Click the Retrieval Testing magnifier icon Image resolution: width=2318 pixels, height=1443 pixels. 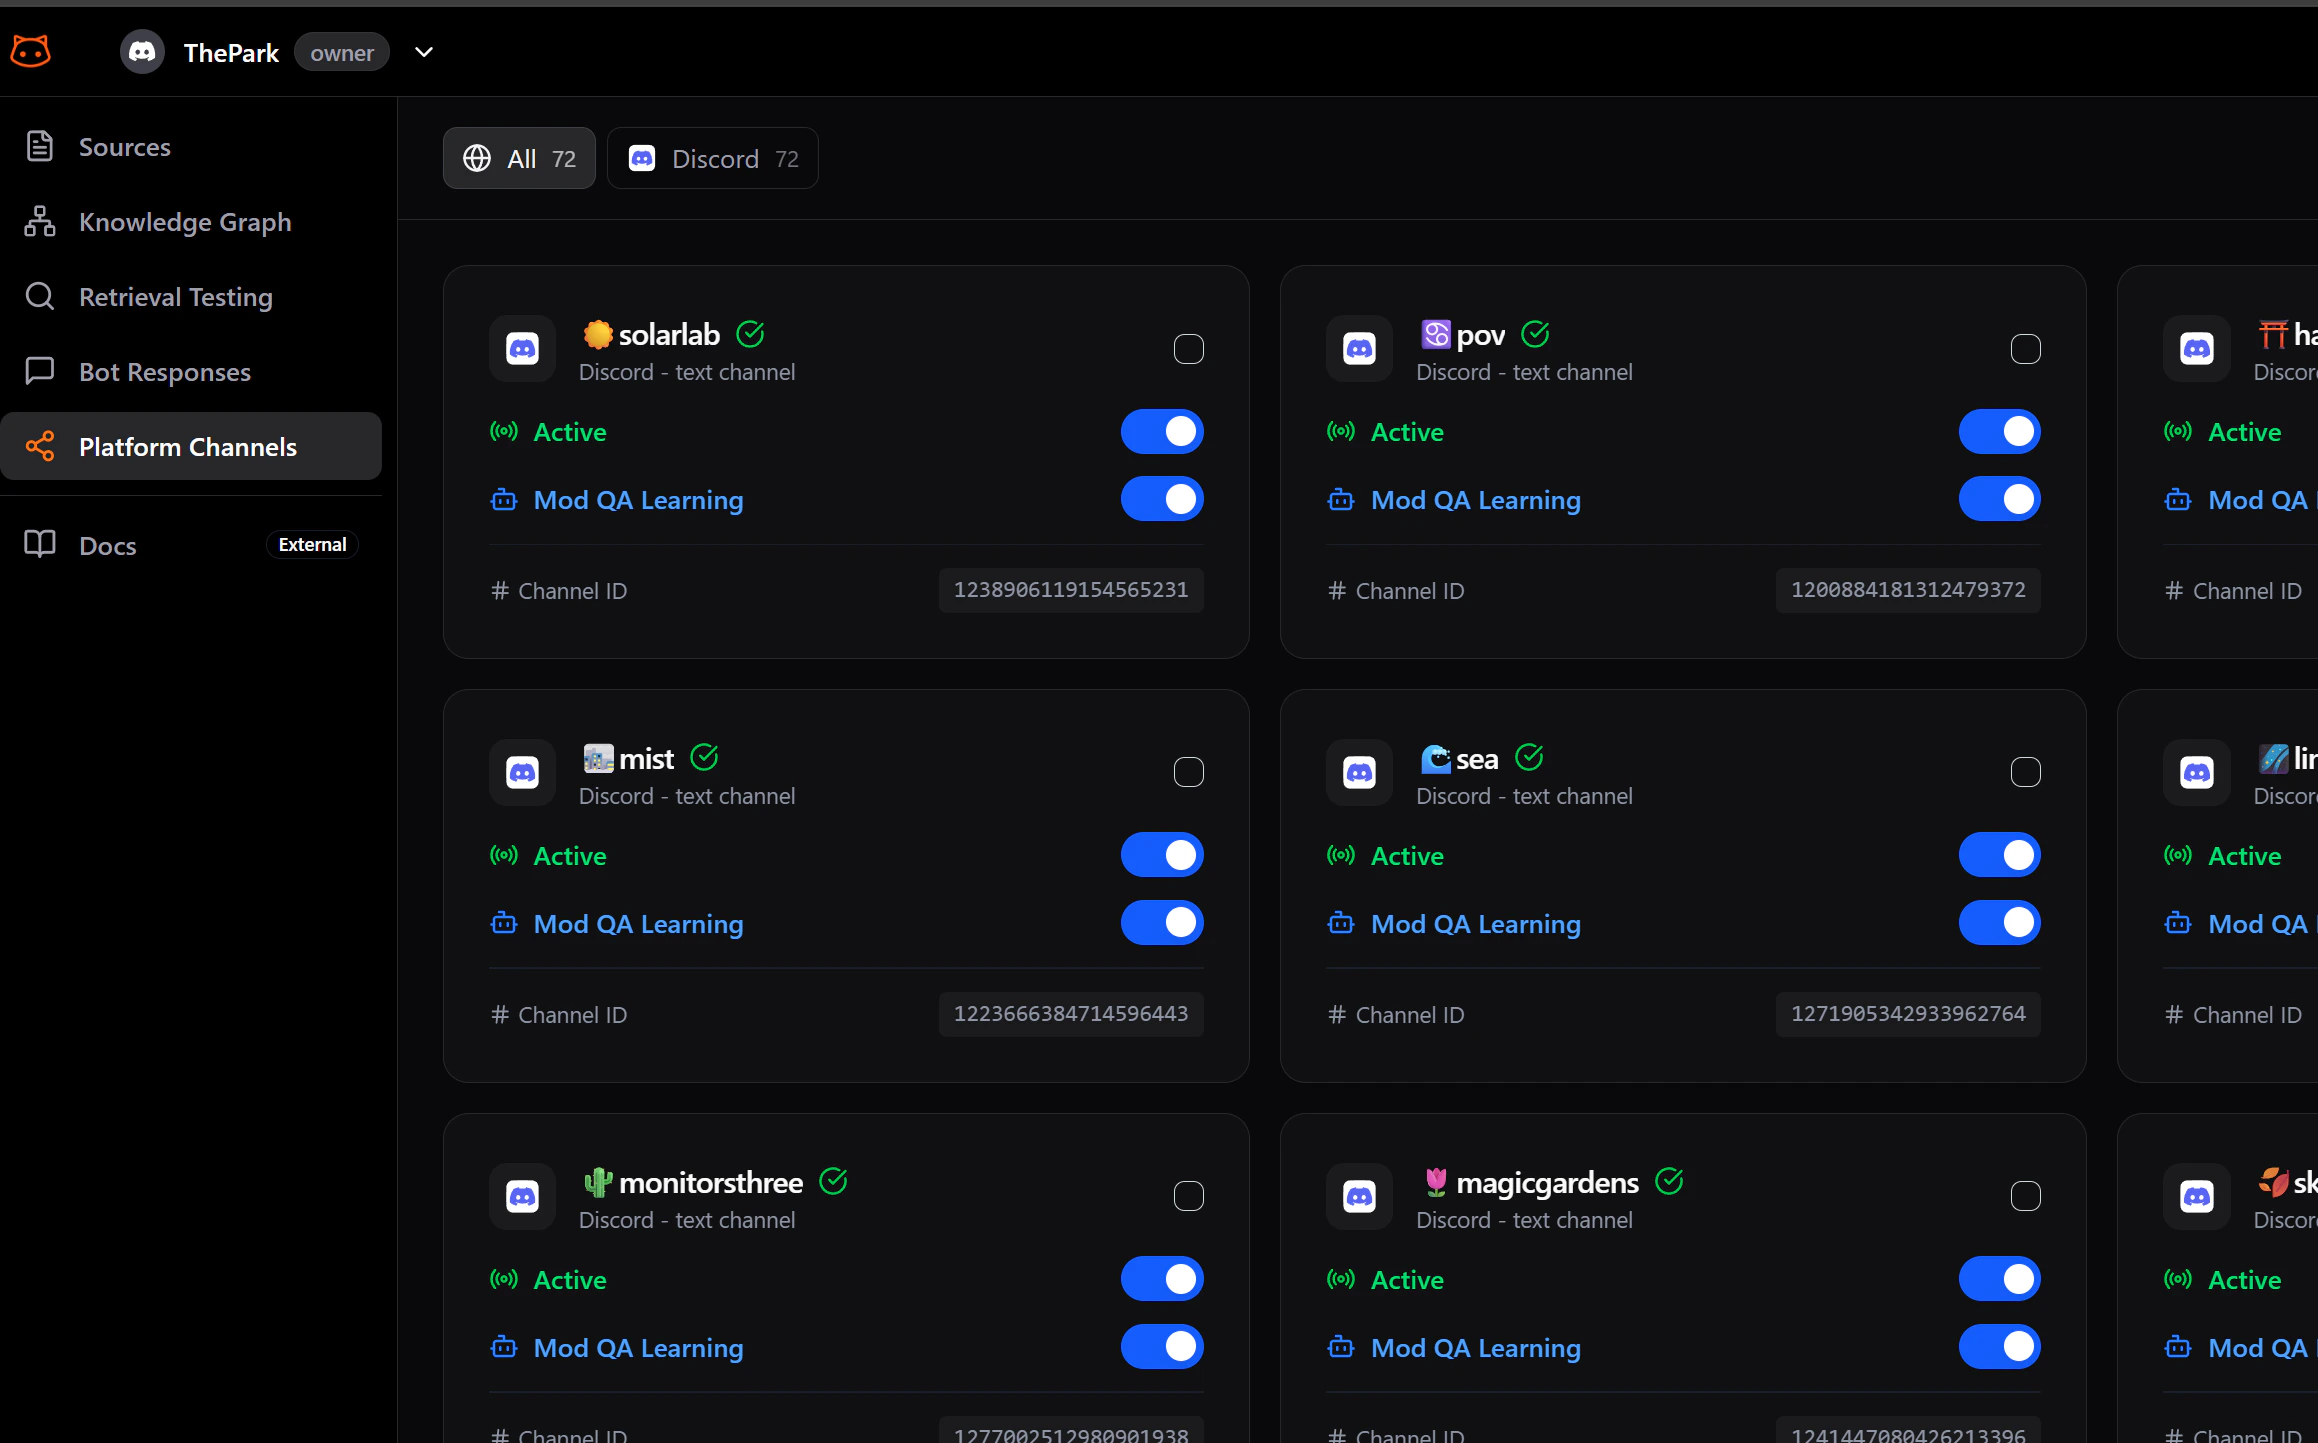pos(40,296)
